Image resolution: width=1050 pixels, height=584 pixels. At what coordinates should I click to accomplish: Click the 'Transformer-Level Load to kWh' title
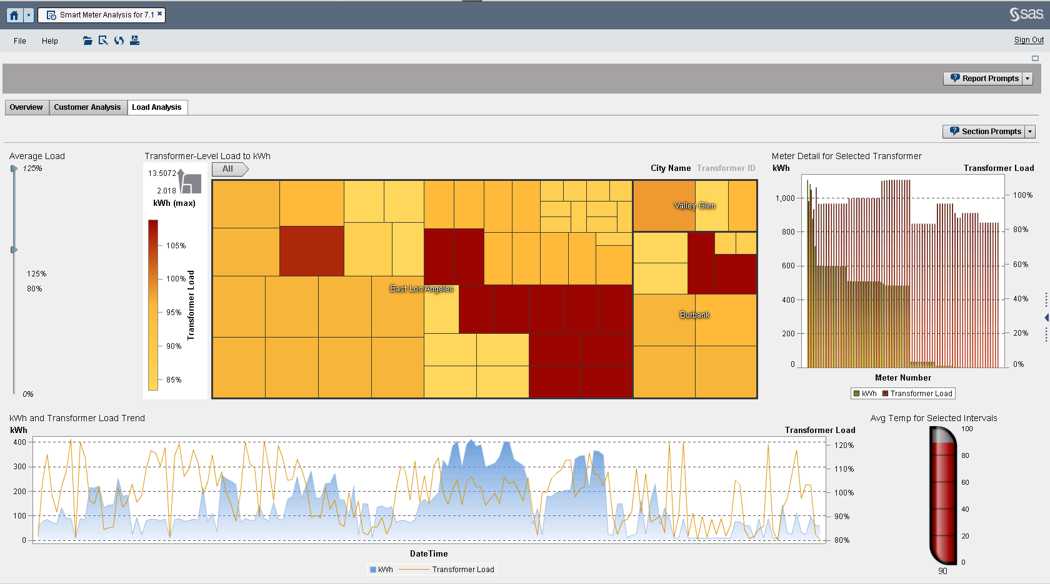click(x=208, y=156)
